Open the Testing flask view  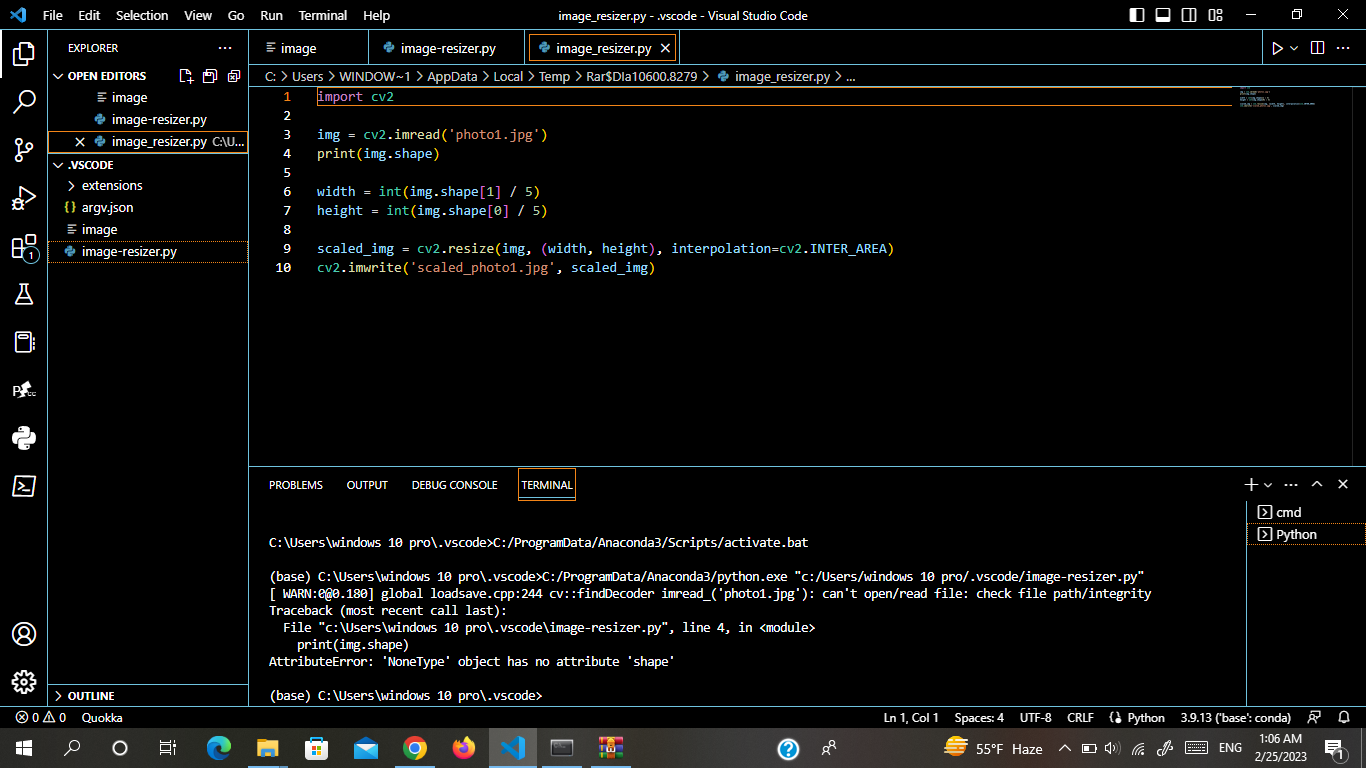(24, 294)
